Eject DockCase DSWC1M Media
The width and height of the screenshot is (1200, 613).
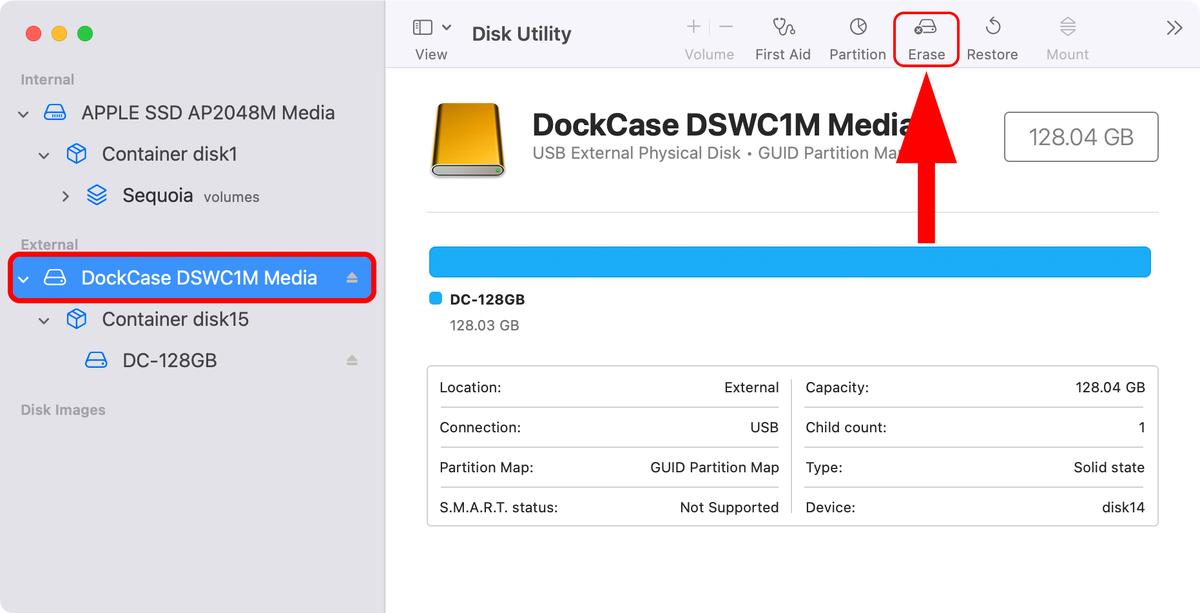[352, 278]
